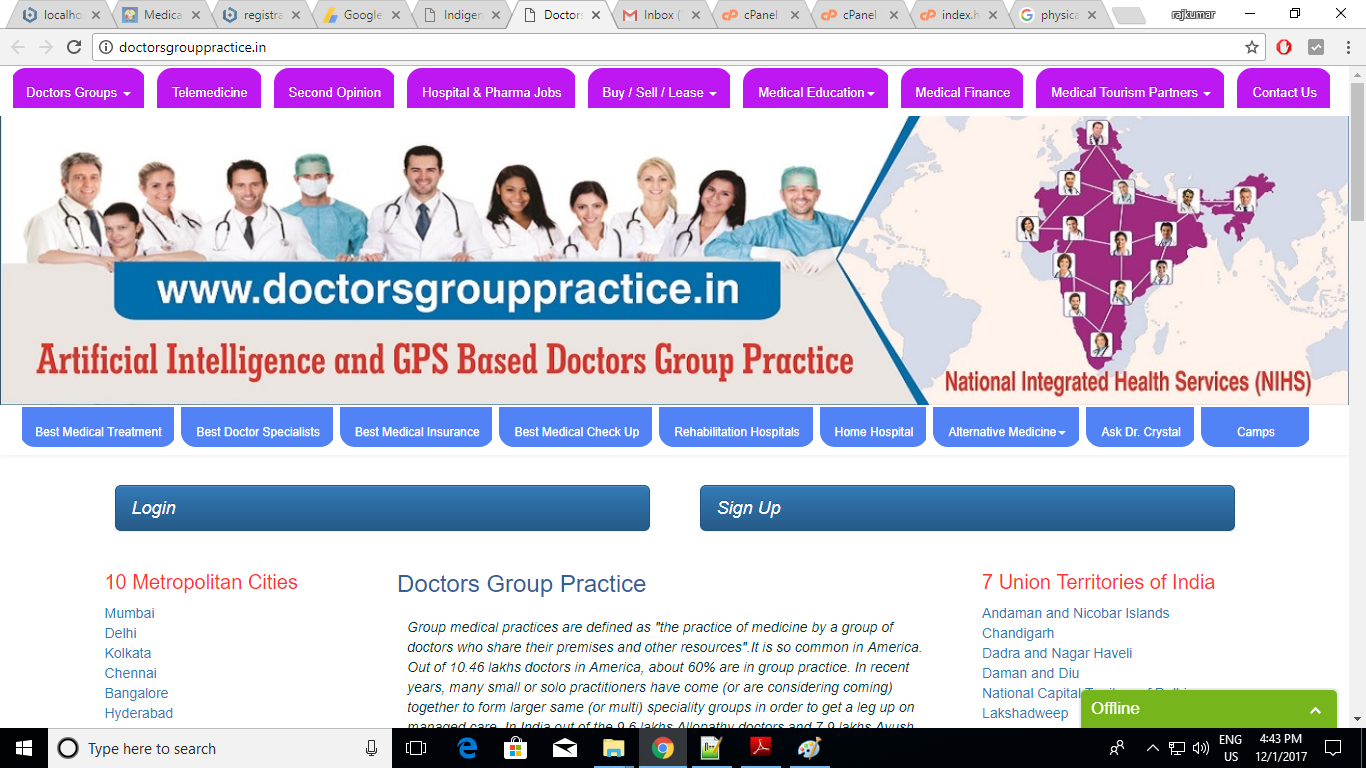Bookmark this page with the star icon
The width and height of the screenshot is (1366, 768).
click(x=1251, y=46)
